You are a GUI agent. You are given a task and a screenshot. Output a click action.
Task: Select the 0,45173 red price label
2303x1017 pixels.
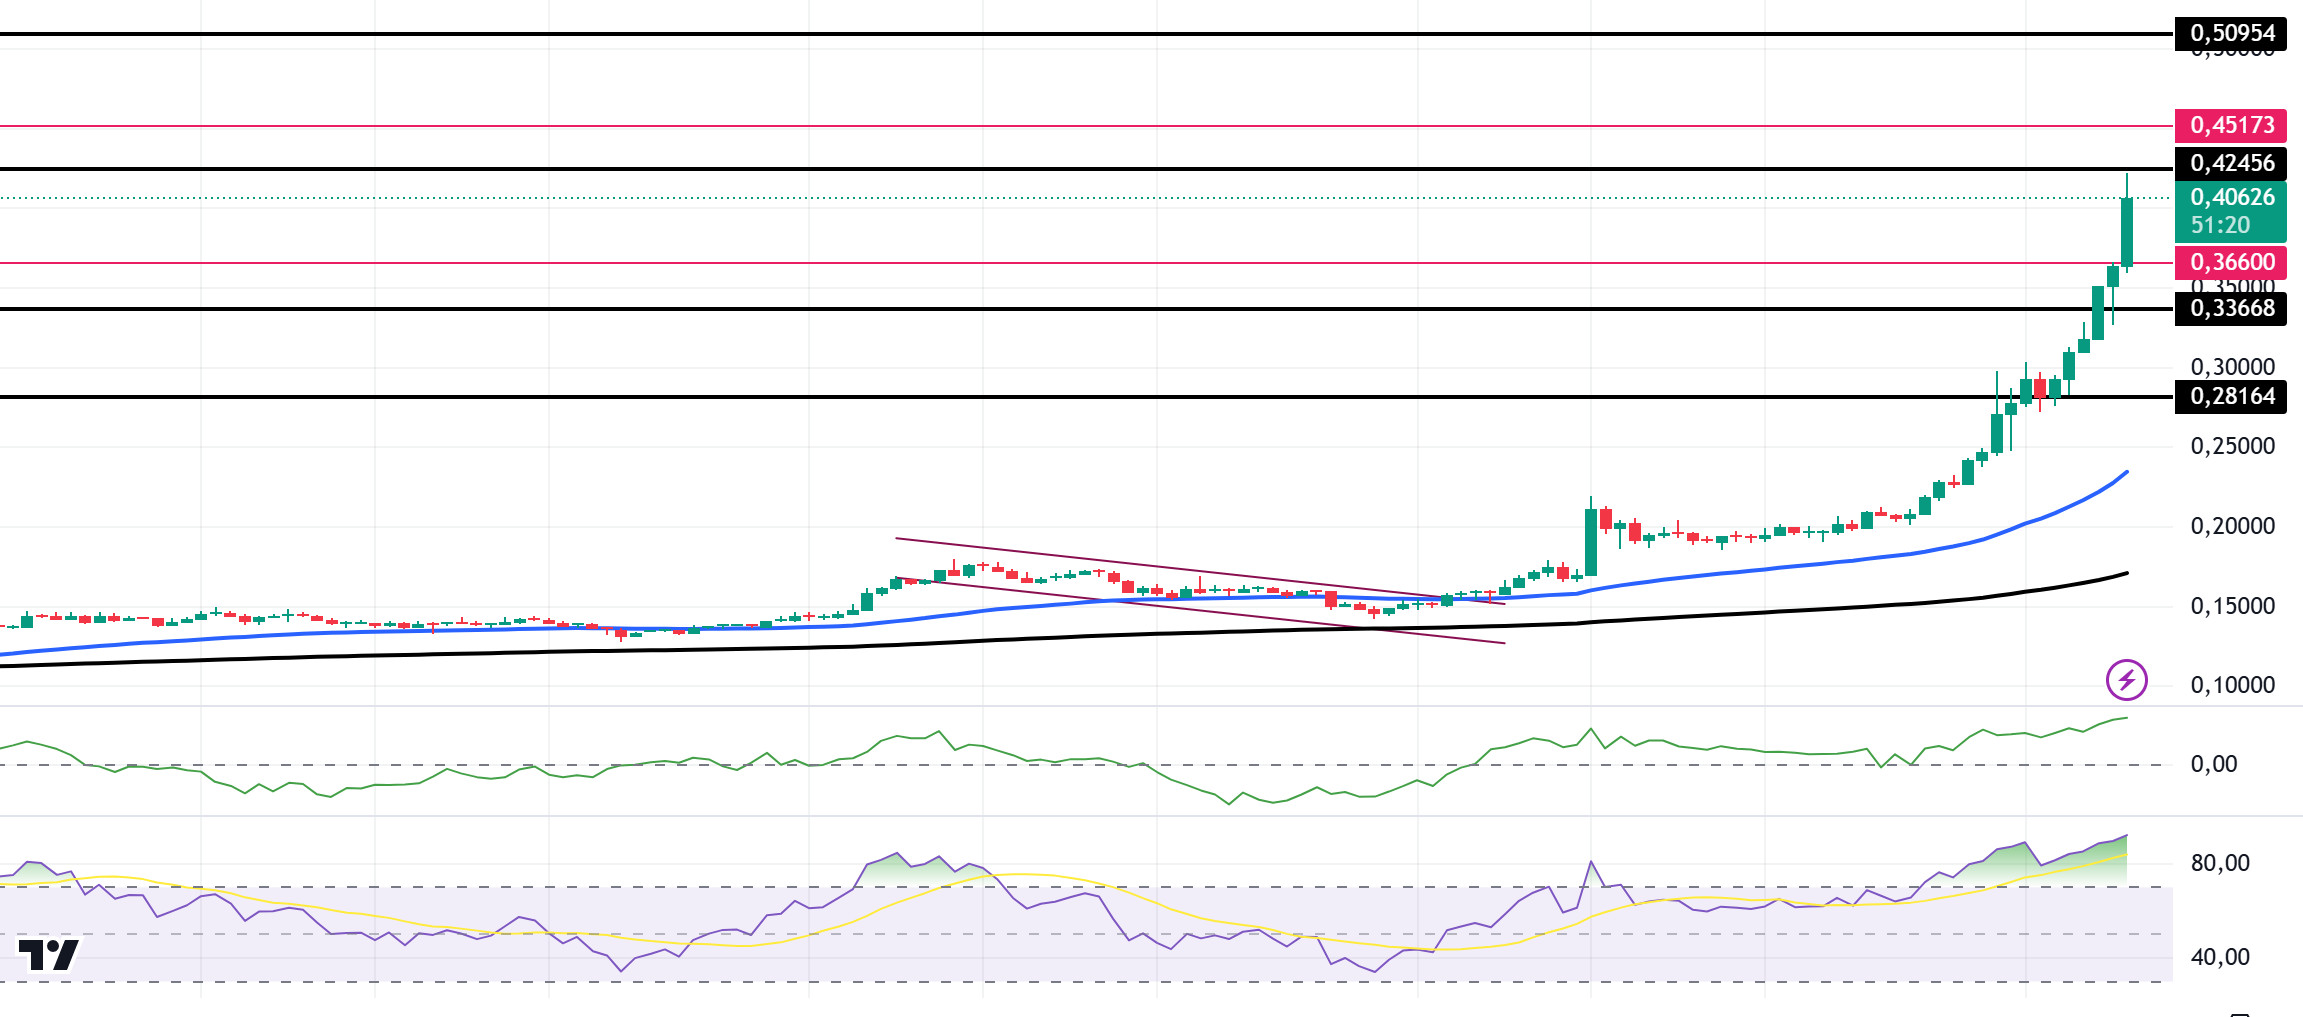(x=2231, y=125)
